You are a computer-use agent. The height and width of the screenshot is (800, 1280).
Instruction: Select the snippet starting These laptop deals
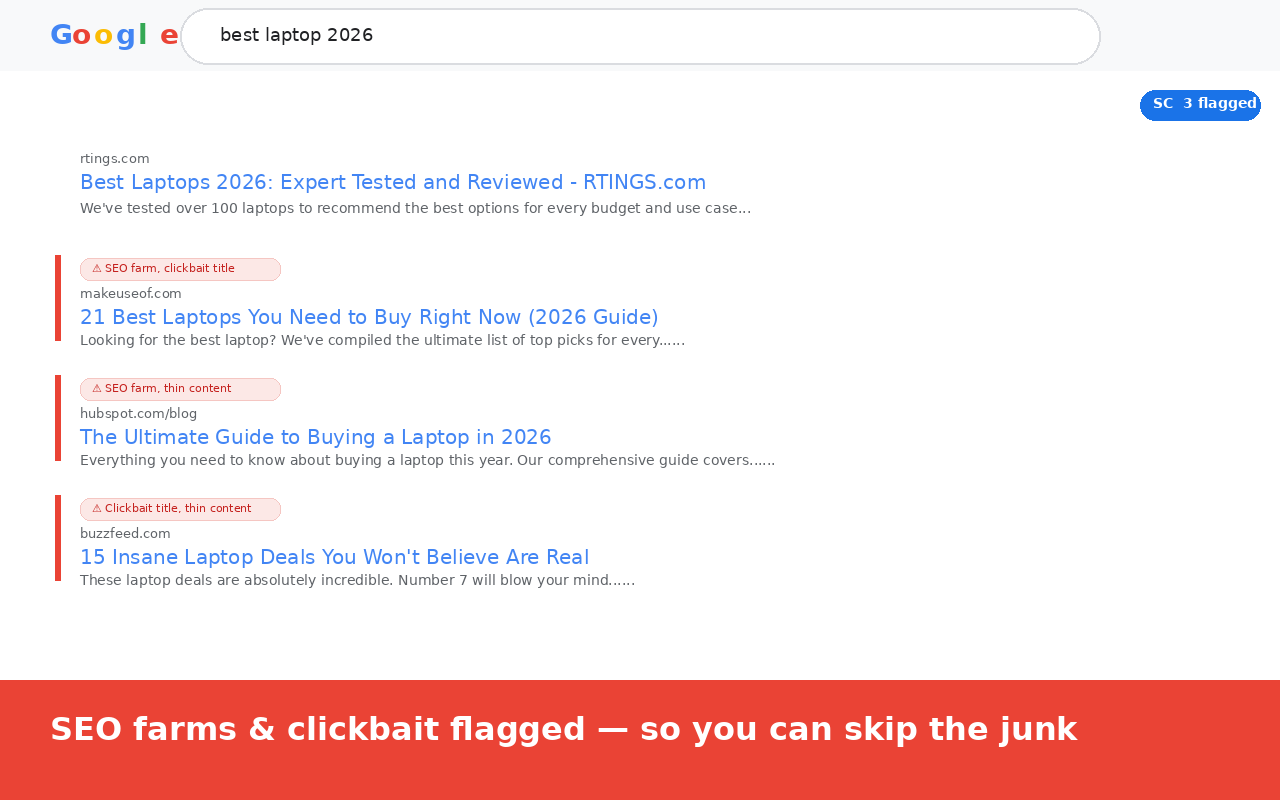(x=358, y=580)
